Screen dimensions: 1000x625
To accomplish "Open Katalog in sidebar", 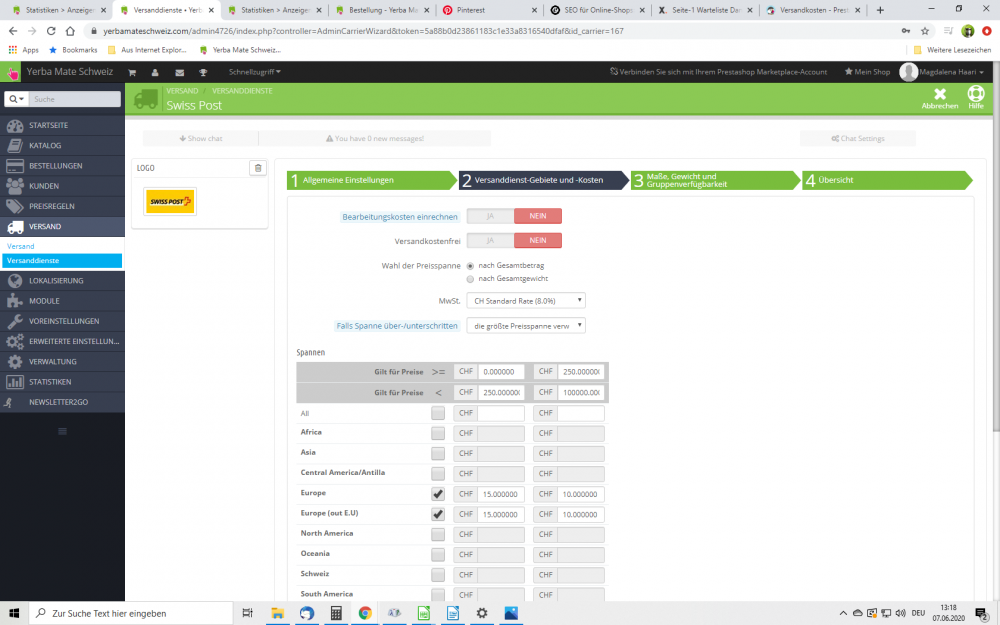I will click(x=62, y=145).
